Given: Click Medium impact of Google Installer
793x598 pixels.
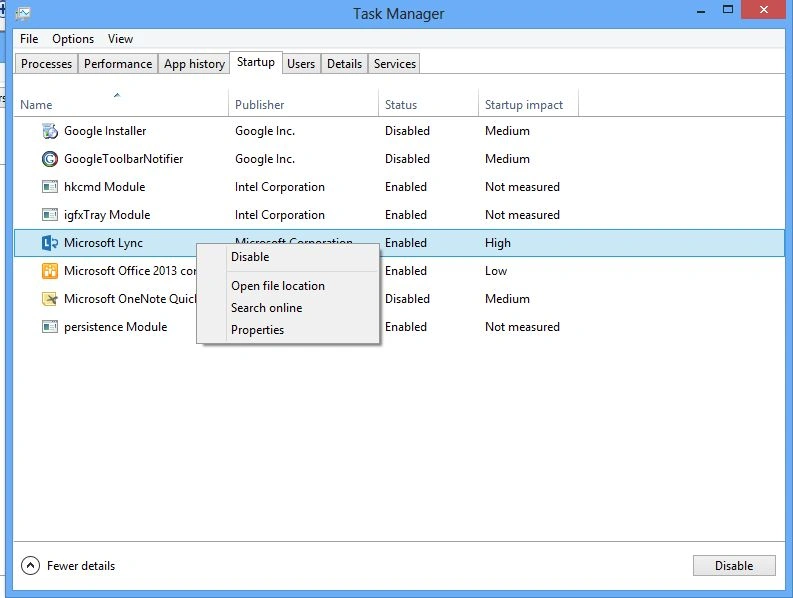Looking at the screenshot, I should coord(507,131).
